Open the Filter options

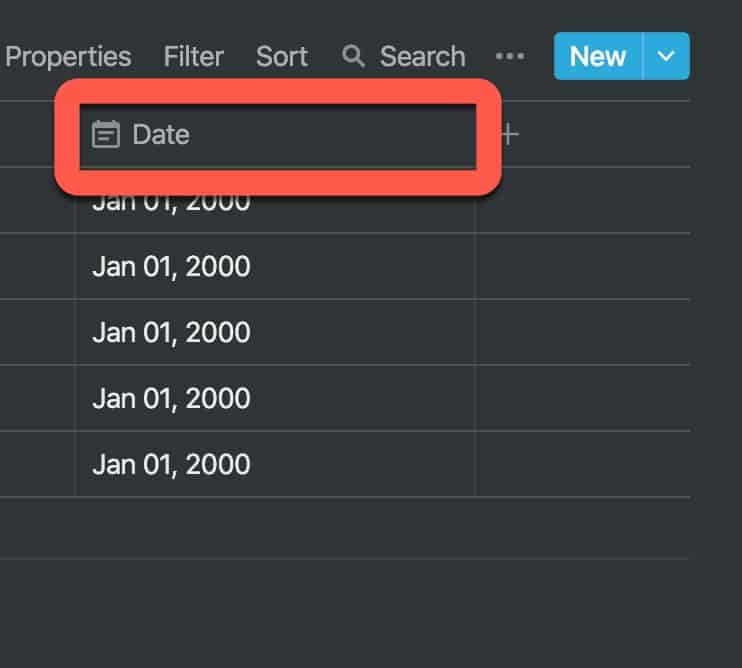(194, 56)
